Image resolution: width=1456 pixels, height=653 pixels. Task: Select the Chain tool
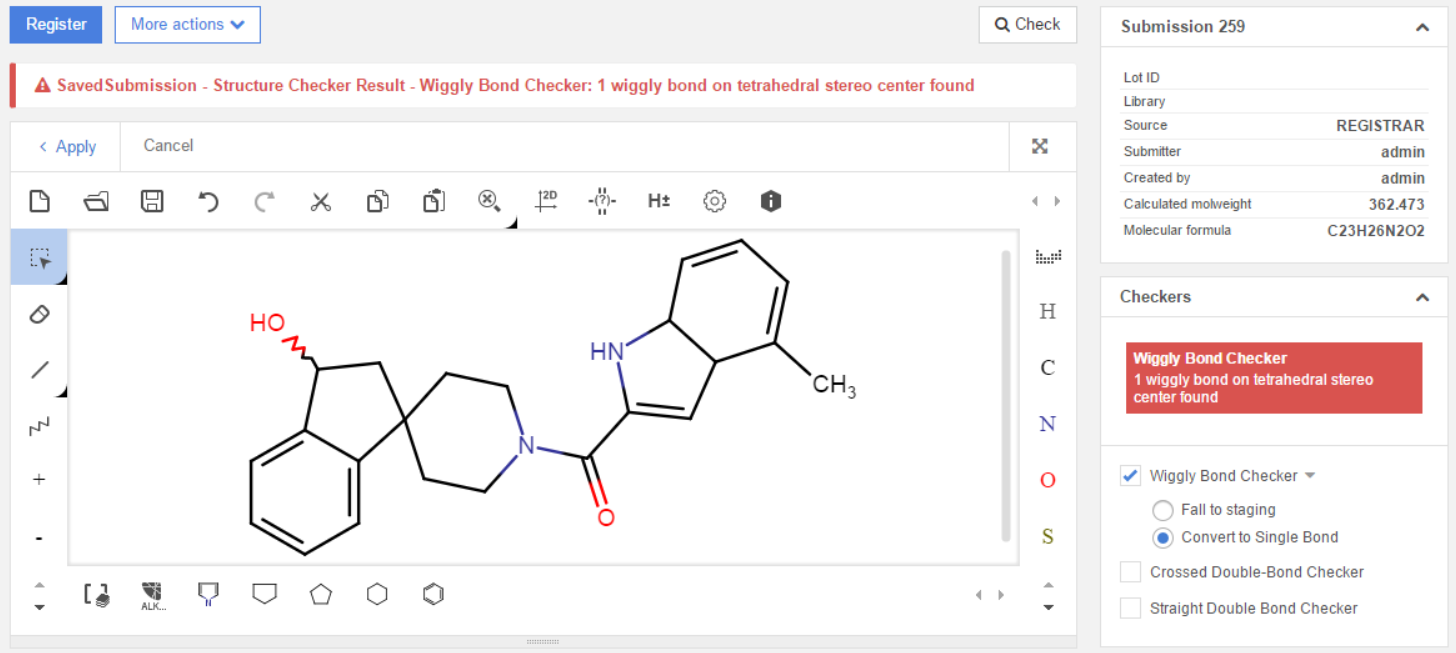pyautogui.click(x=40, y=426)
